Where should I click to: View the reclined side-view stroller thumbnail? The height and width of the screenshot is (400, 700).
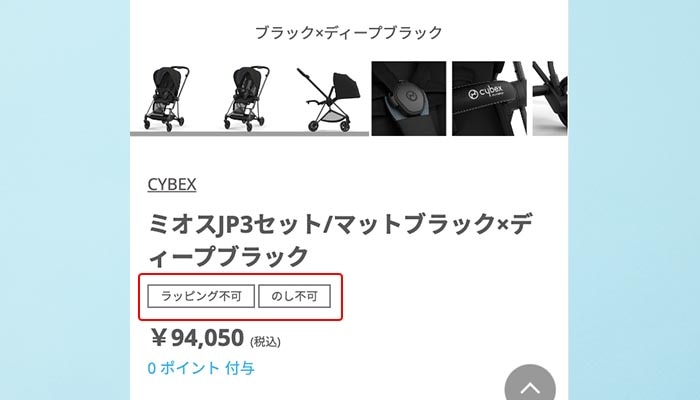[328, 98]
